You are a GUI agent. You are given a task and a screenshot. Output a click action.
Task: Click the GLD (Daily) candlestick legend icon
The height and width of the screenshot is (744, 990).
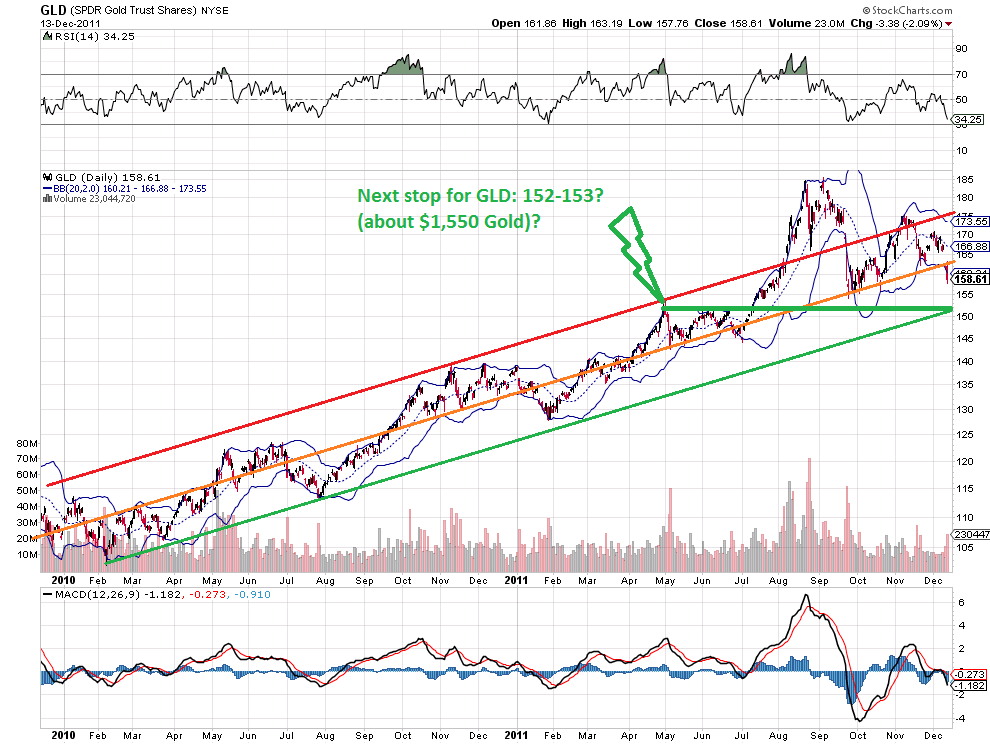[x=47, y=177]
